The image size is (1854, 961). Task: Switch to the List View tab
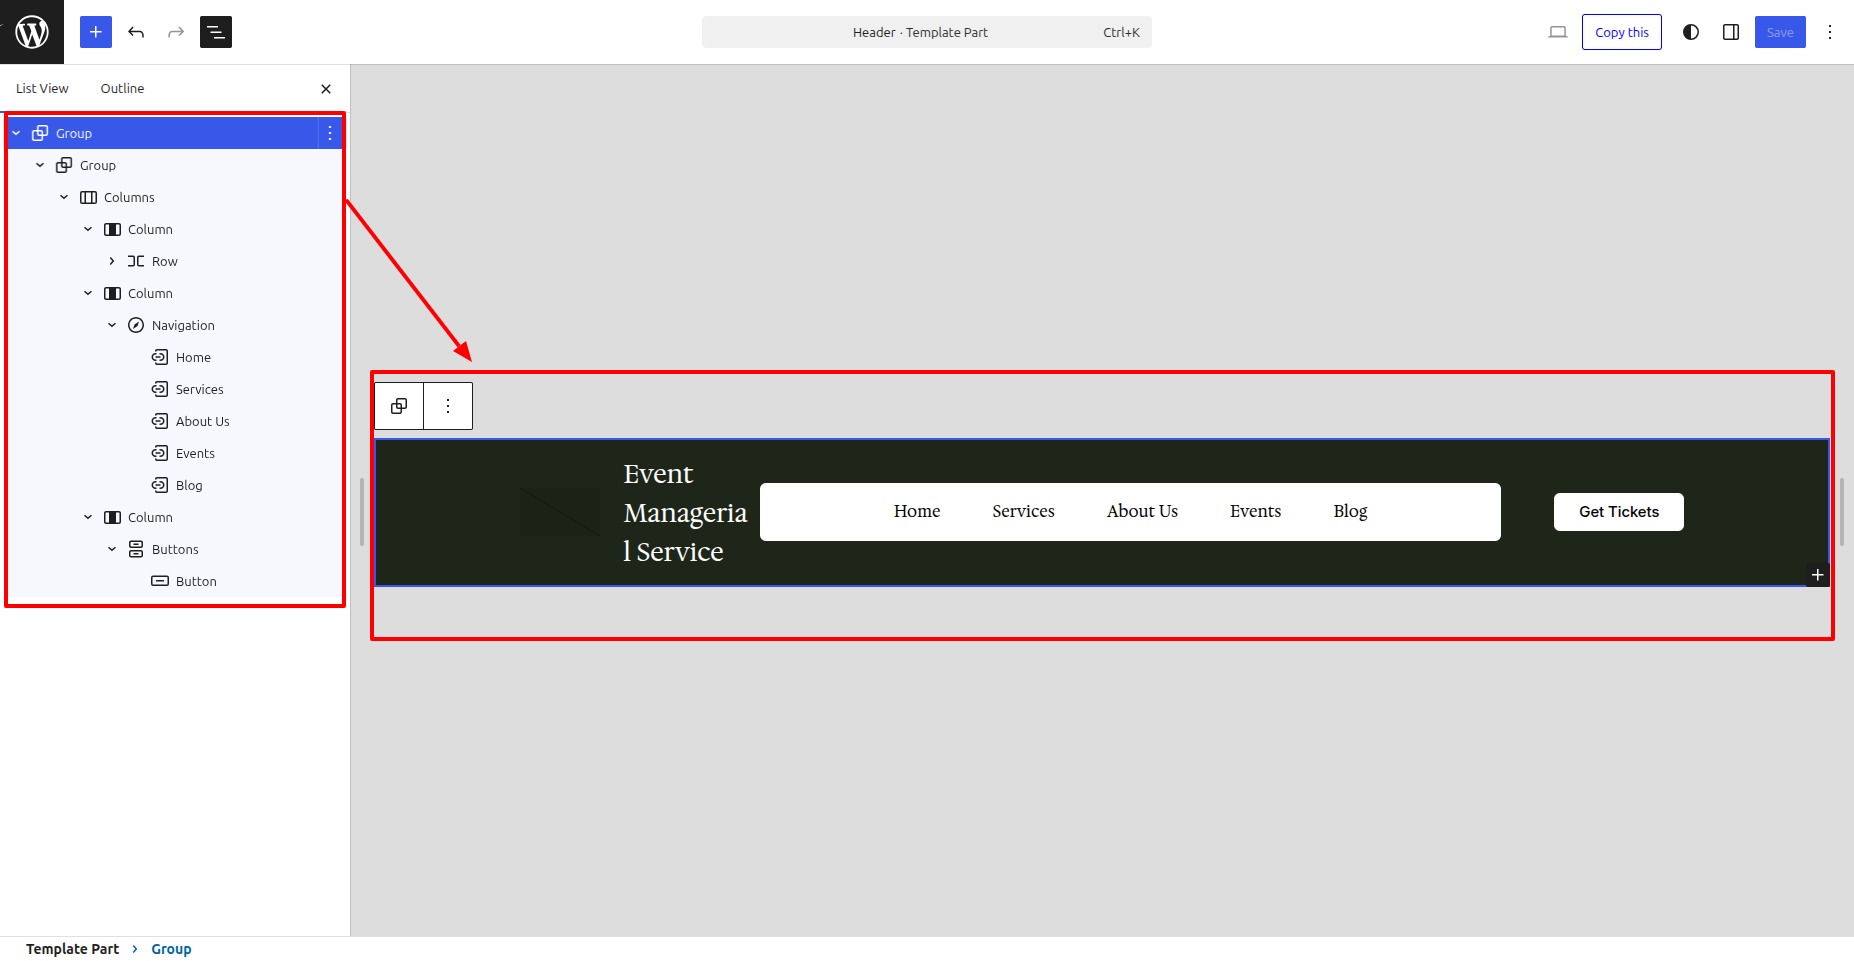(x=42, y=89)
